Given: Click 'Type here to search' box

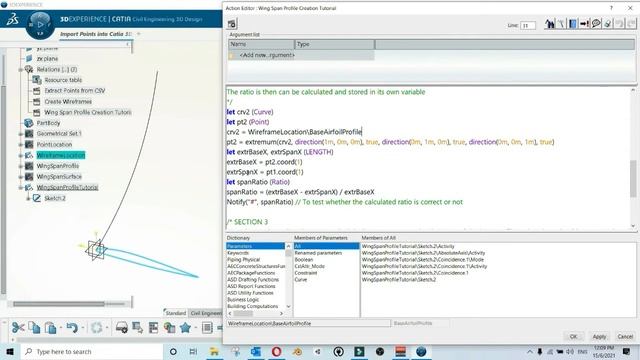Looking at the screenshot, I should click(92, 351).
